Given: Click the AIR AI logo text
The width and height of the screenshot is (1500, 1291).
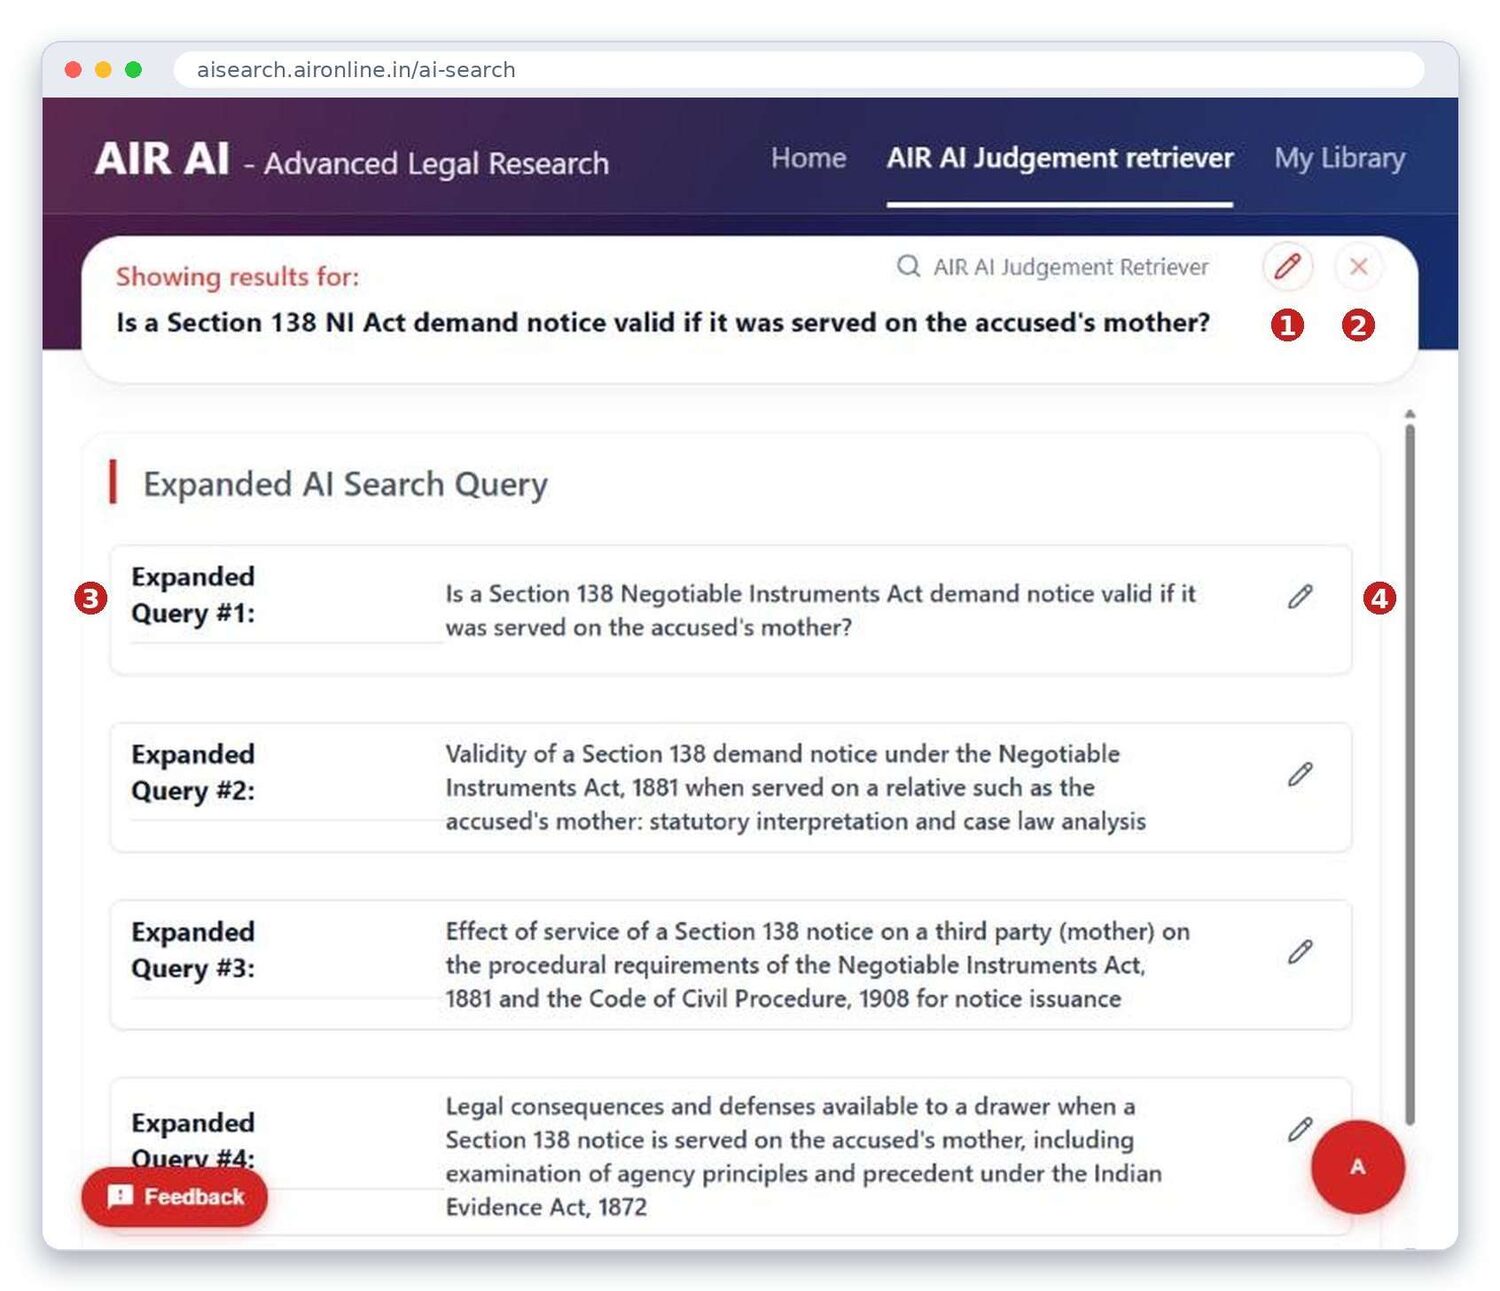Looking at the screenshot, I should tap(162, 159).
